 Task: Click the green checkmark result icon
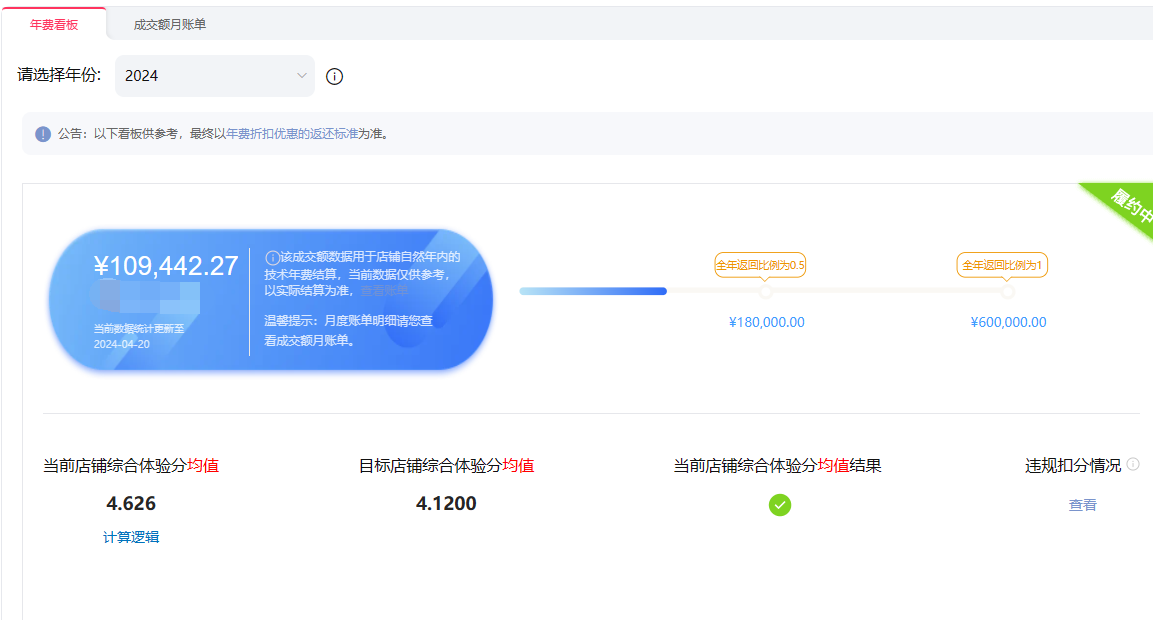(780, 505)
